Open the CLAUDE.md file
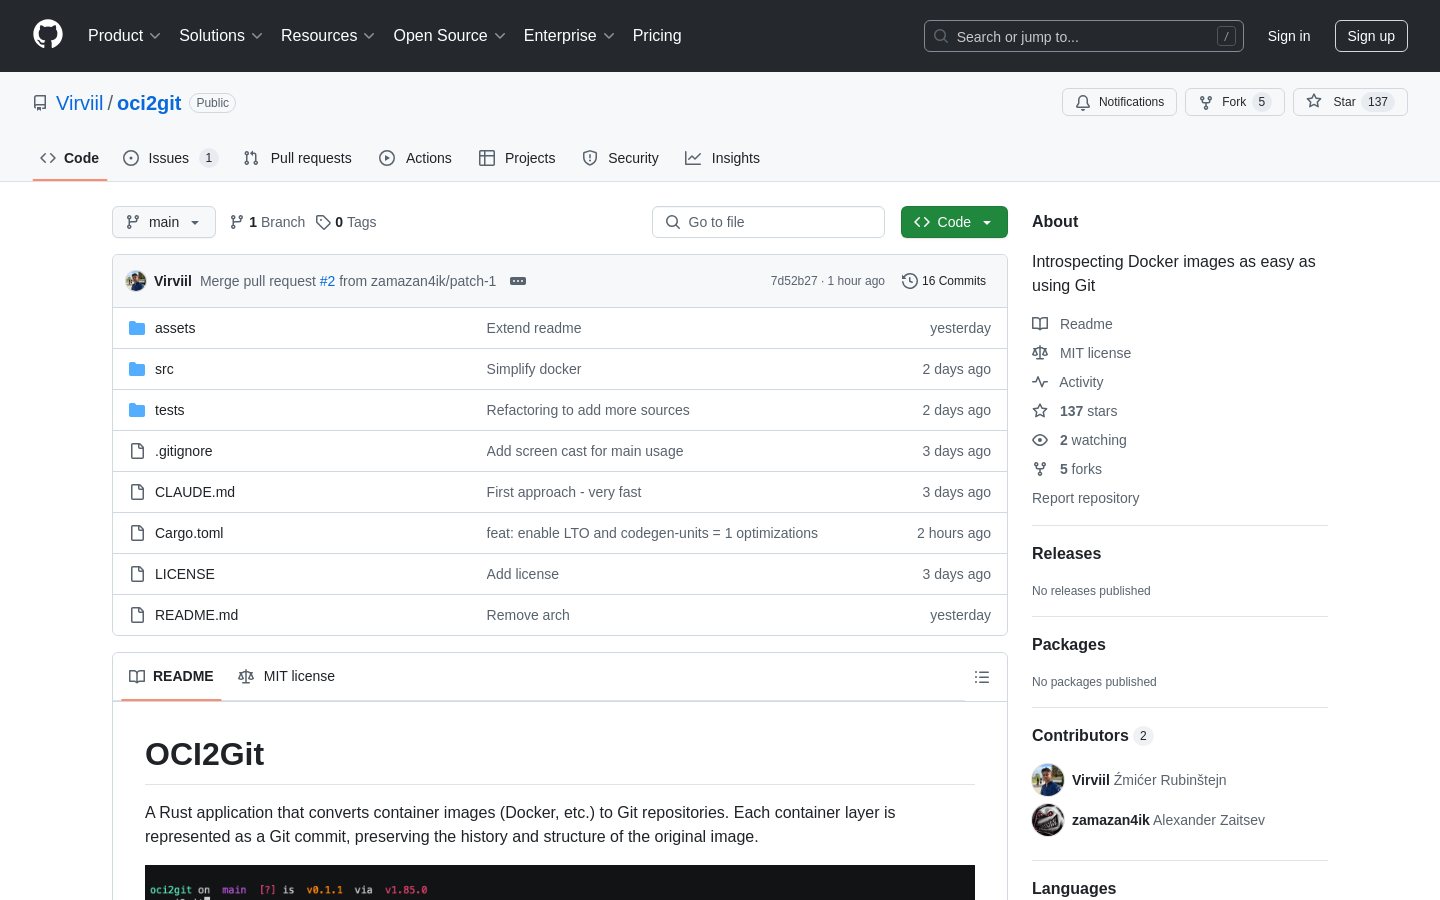 point(195,492)
